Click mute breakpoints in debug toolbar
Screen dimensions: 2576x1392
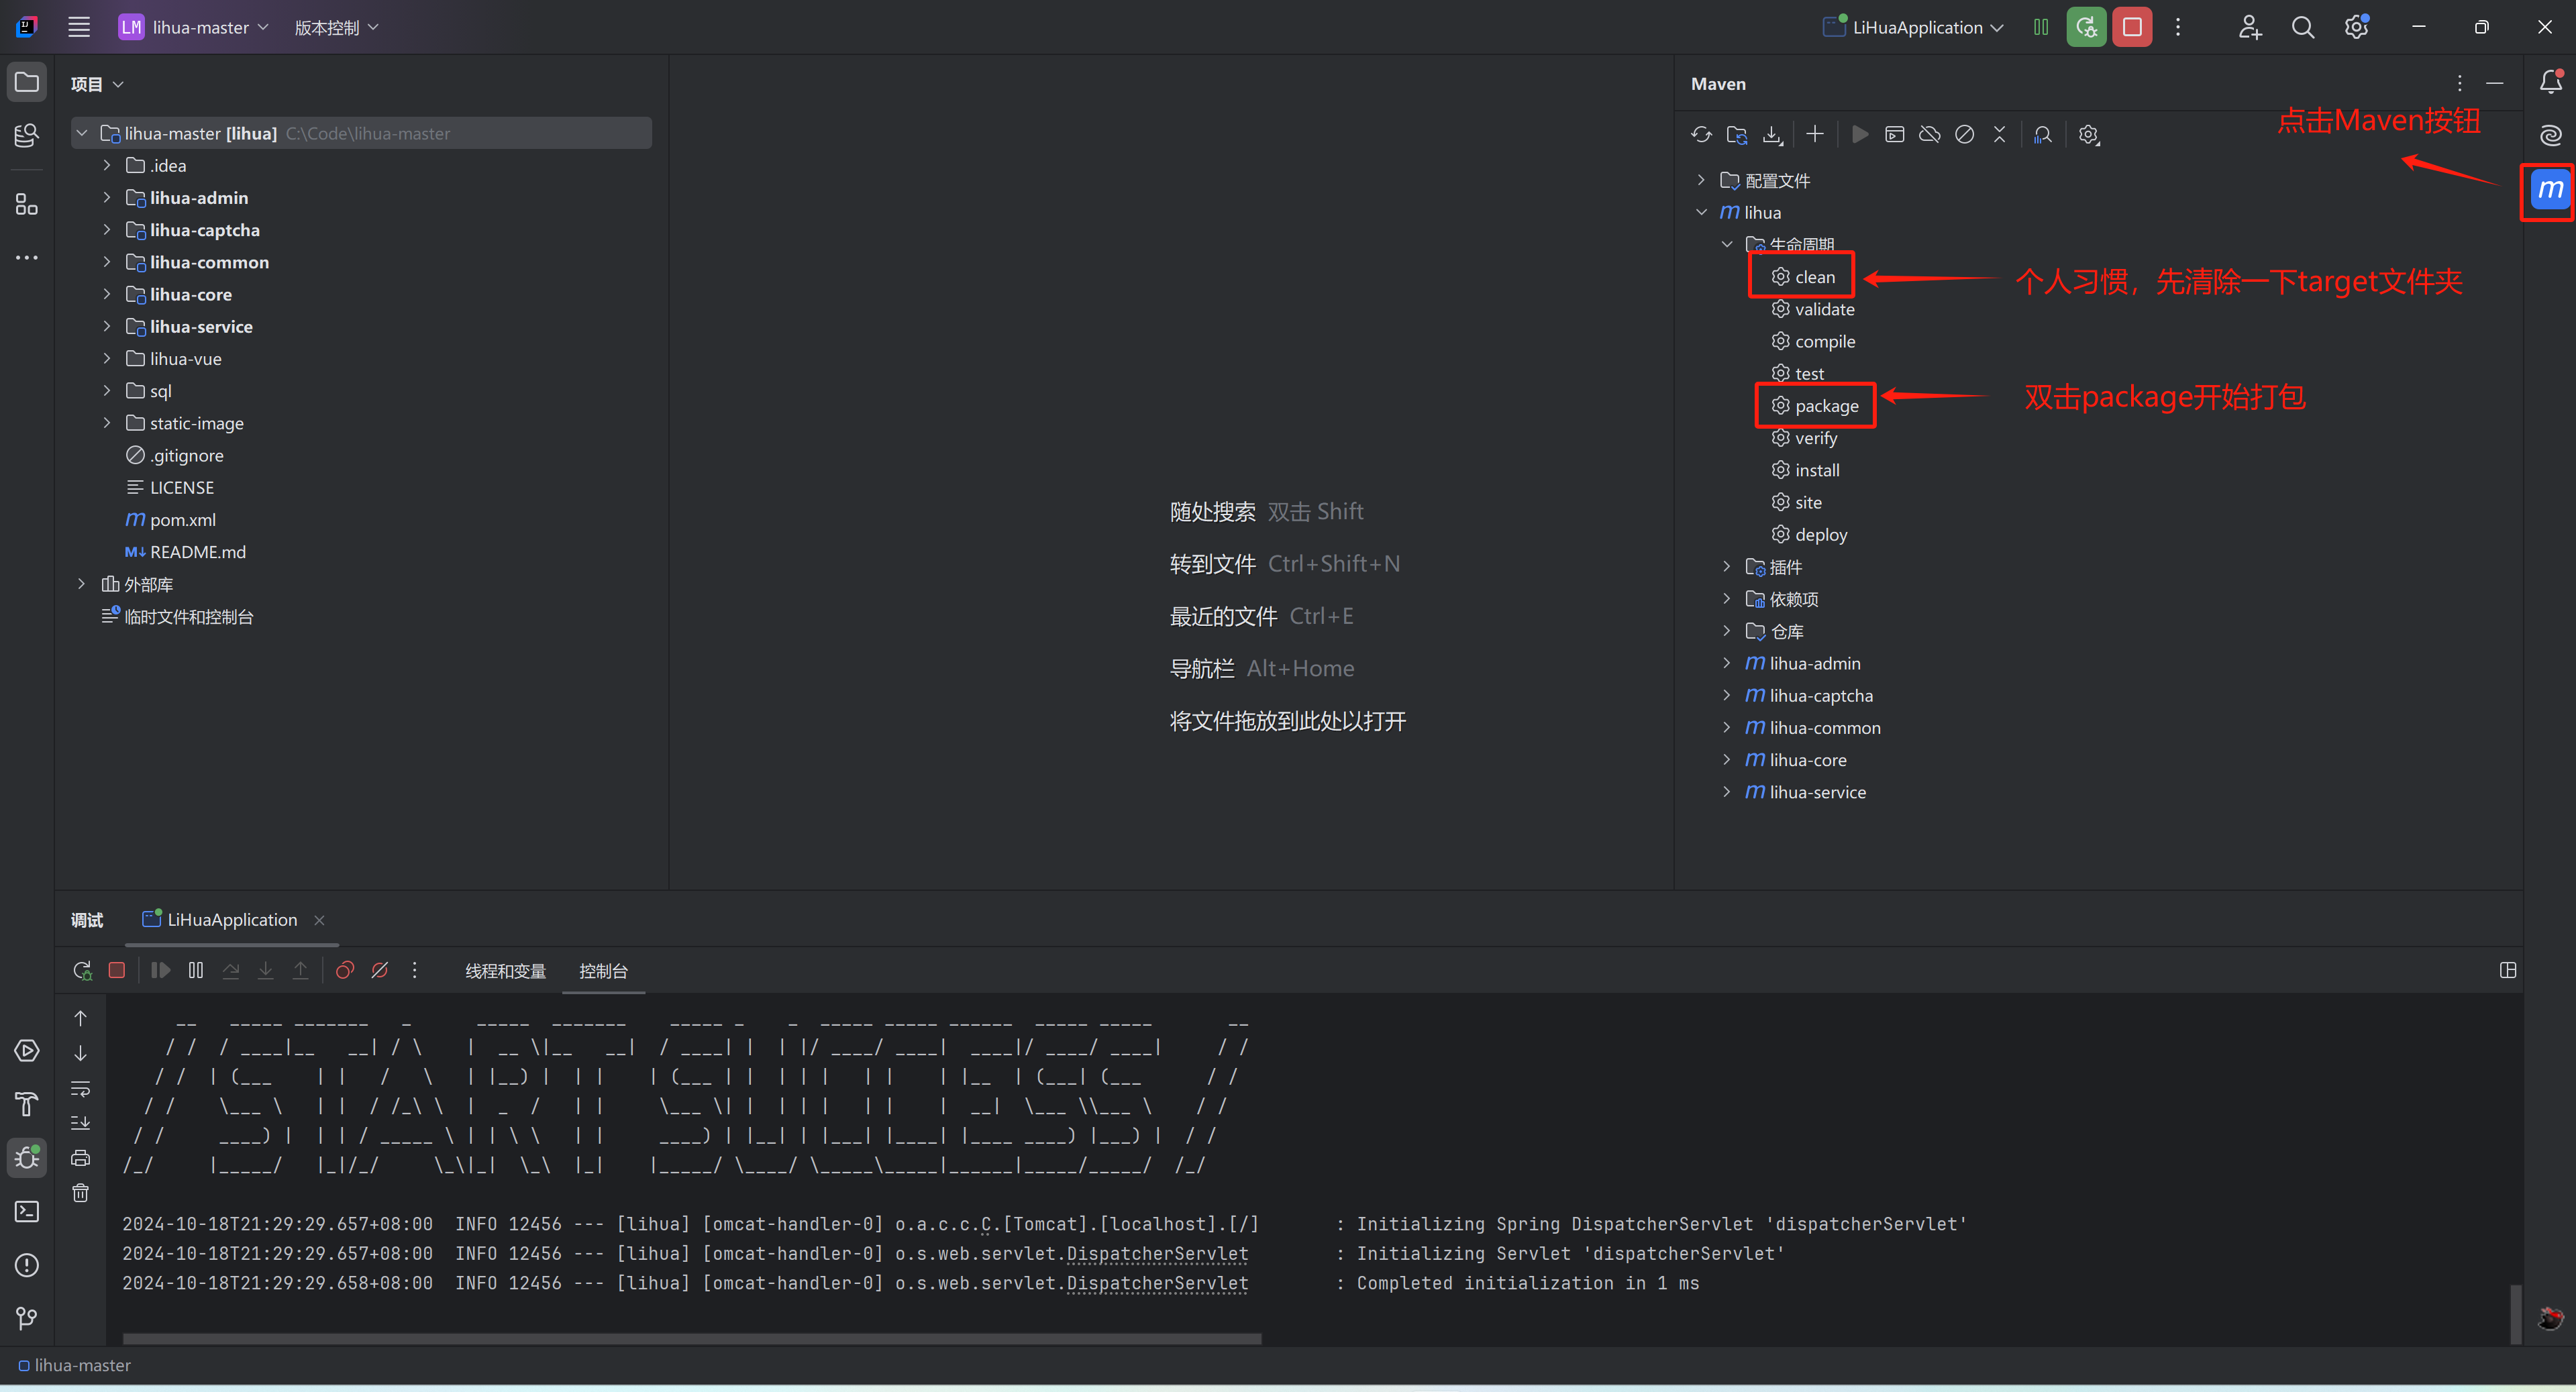(x=380, y=970)
